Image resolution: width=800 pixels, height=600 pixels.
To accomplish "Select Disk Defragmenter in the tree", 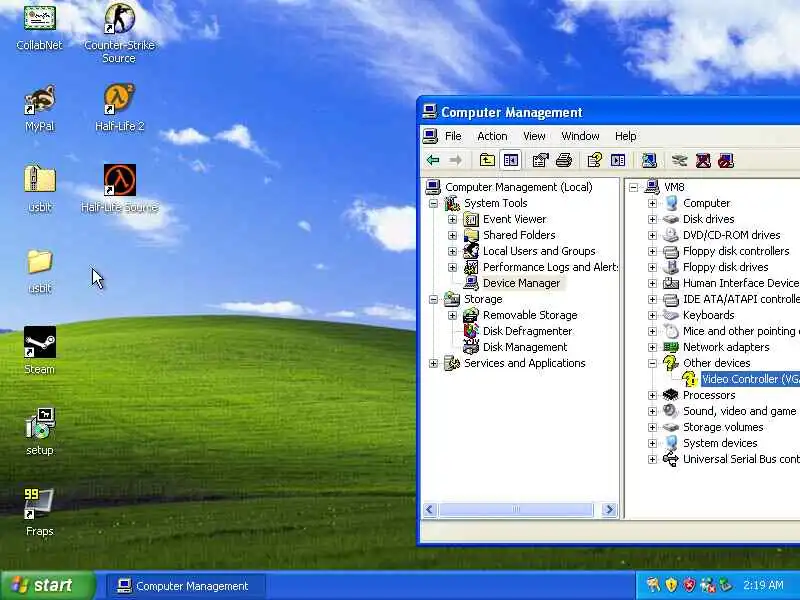I will tap(528, 331).
